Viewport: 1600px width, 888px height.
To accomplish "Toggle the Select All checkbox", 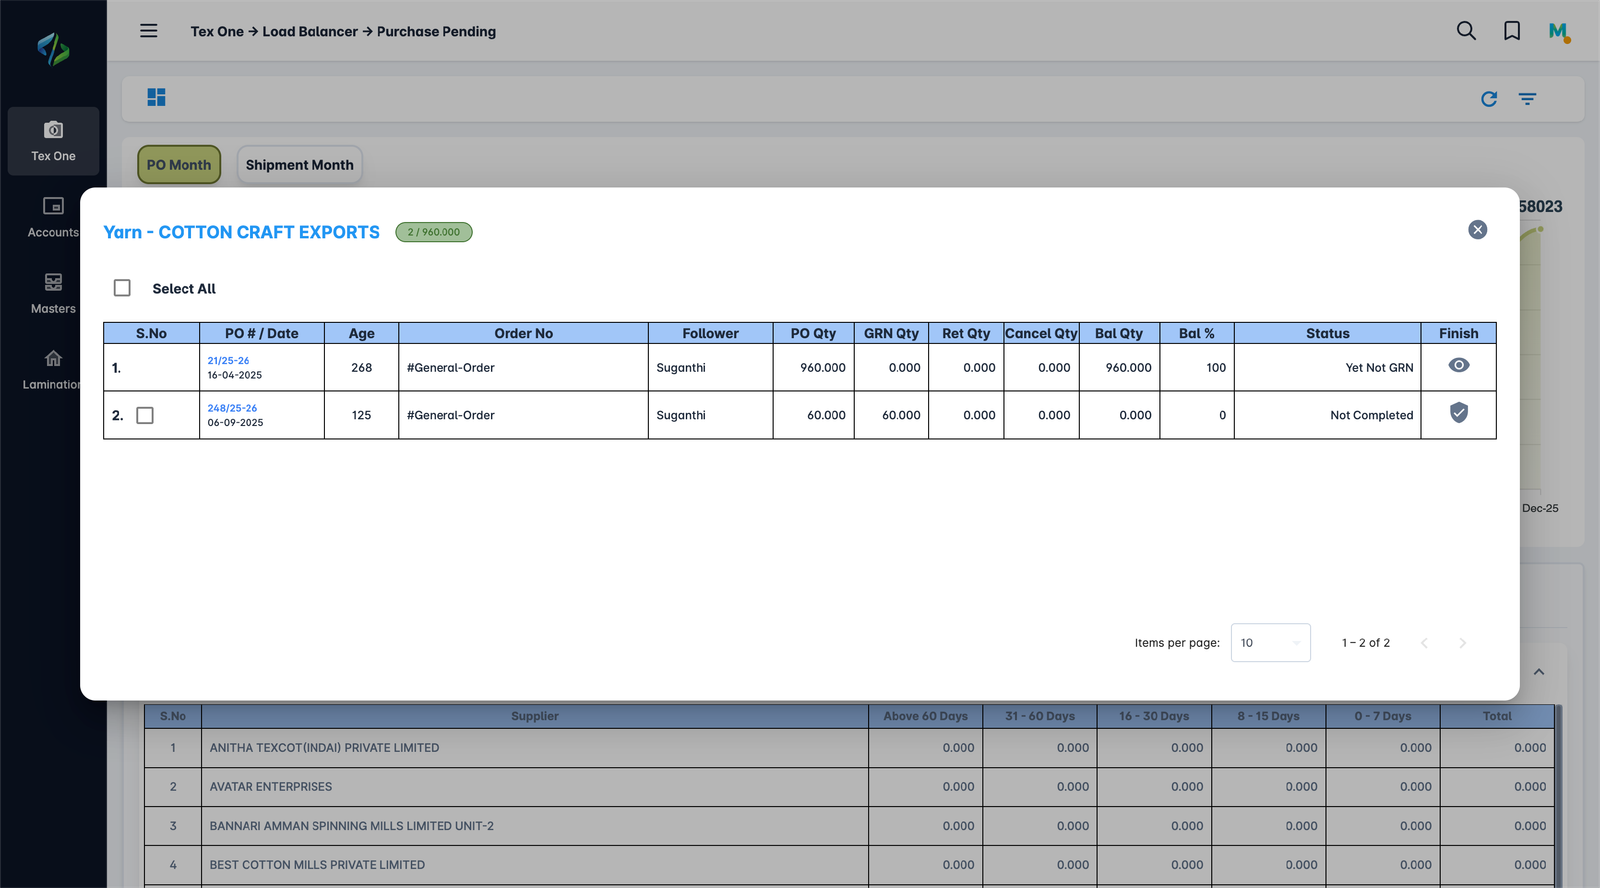I will click(122, 288).
